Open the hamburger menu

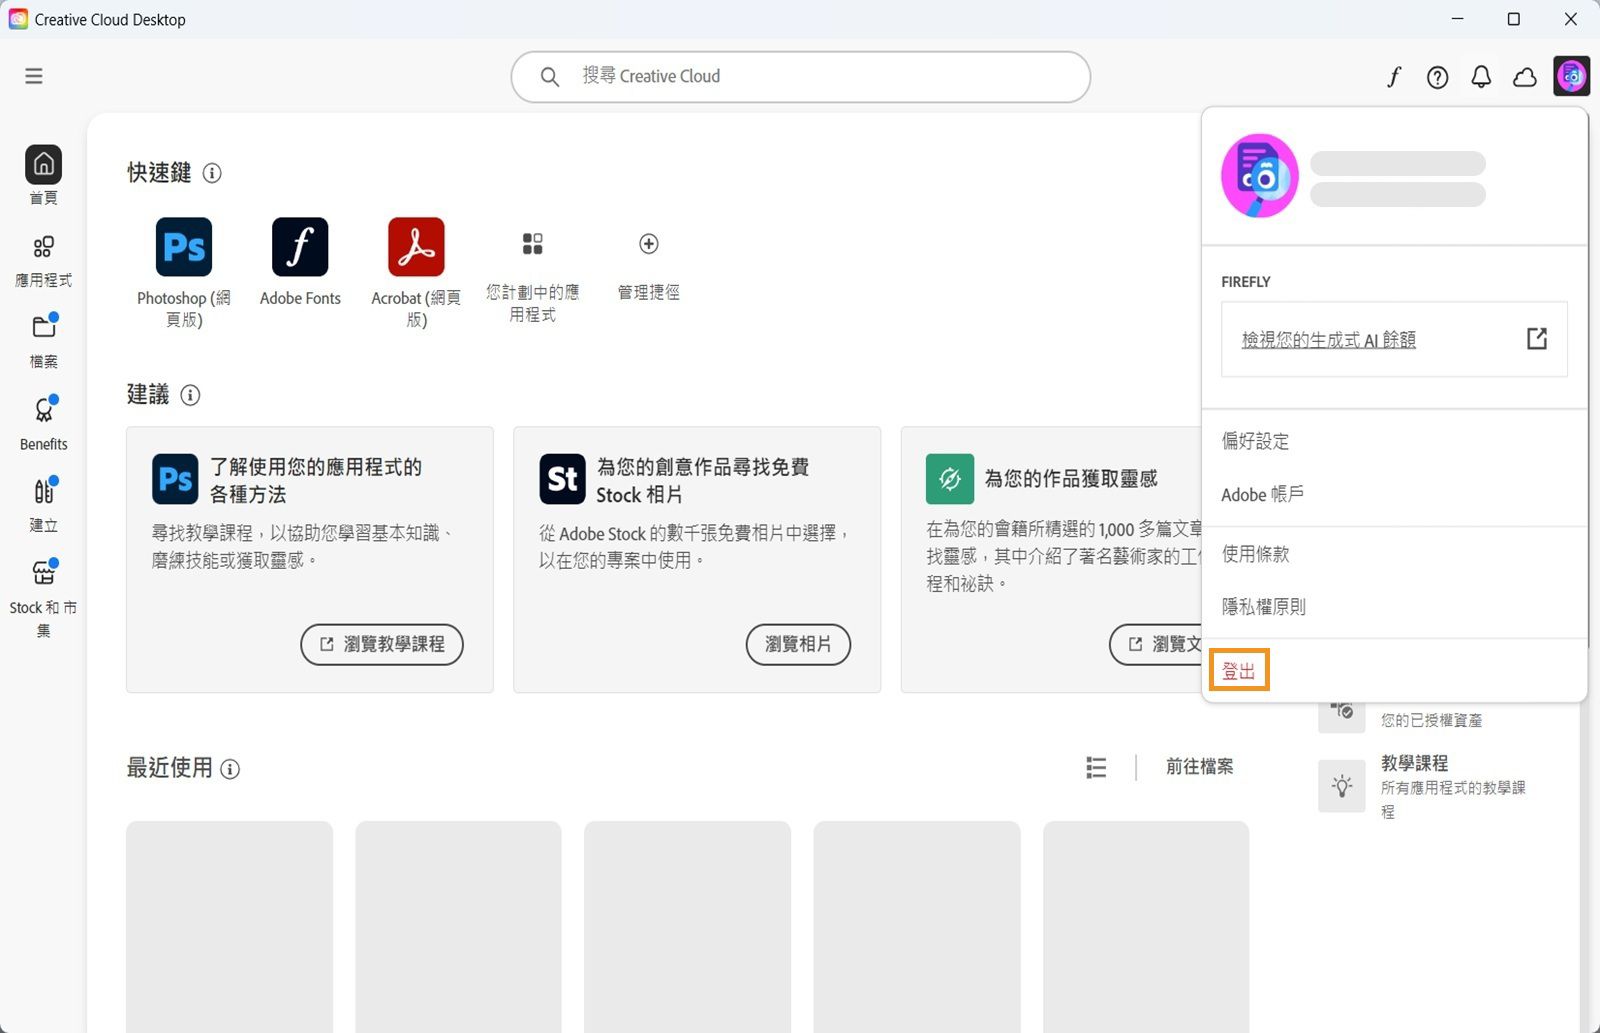[34, 76]
